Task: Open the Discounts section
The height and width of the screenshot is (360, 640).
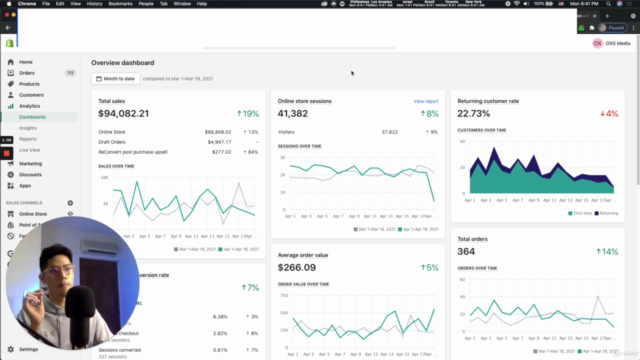Action: (30, 175)
